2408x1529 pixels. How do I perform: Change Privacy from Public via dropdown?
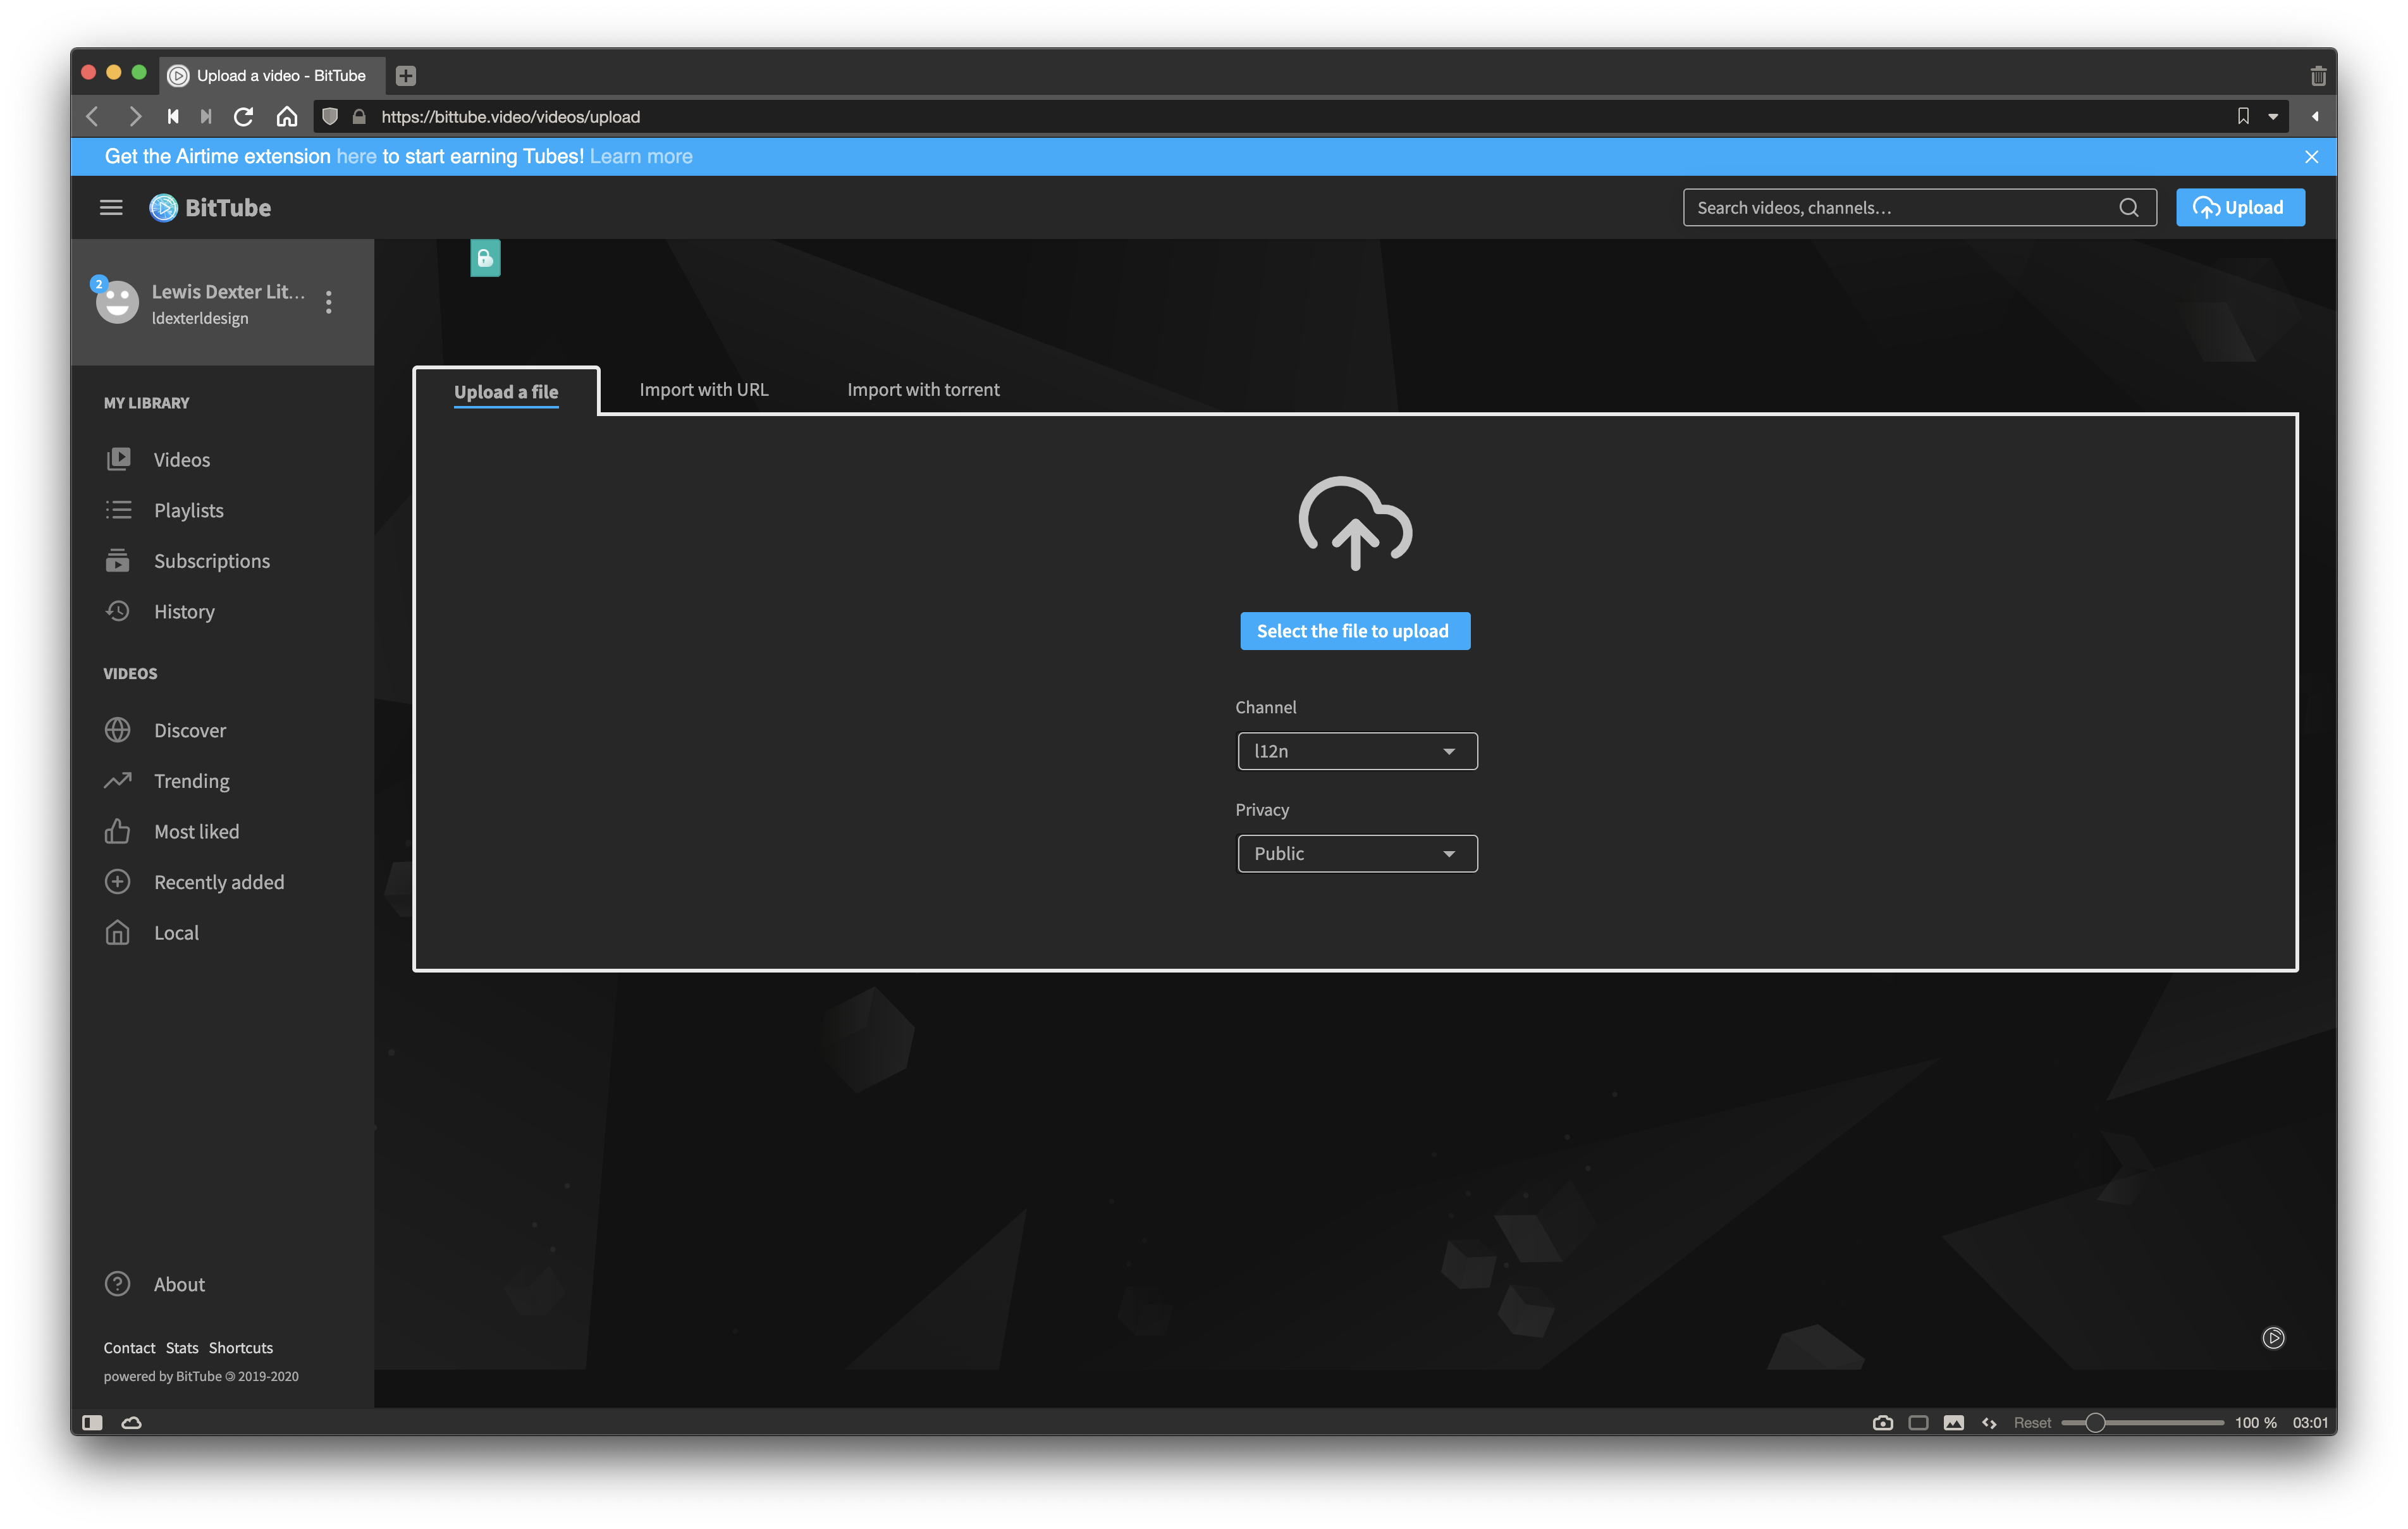(x=1356, y=853)
